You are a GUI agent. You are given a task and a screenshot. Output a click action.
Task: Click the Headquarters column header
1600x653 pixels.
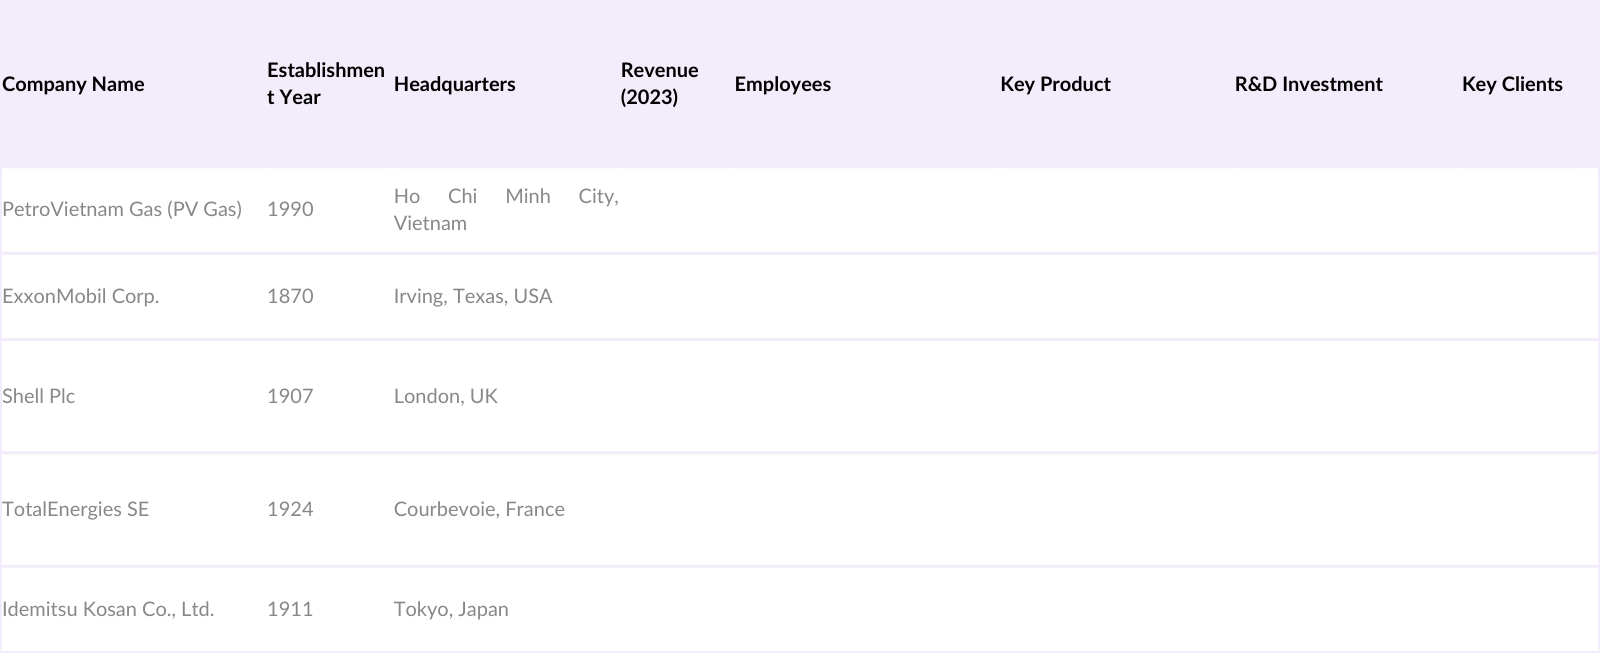[455, 84]
